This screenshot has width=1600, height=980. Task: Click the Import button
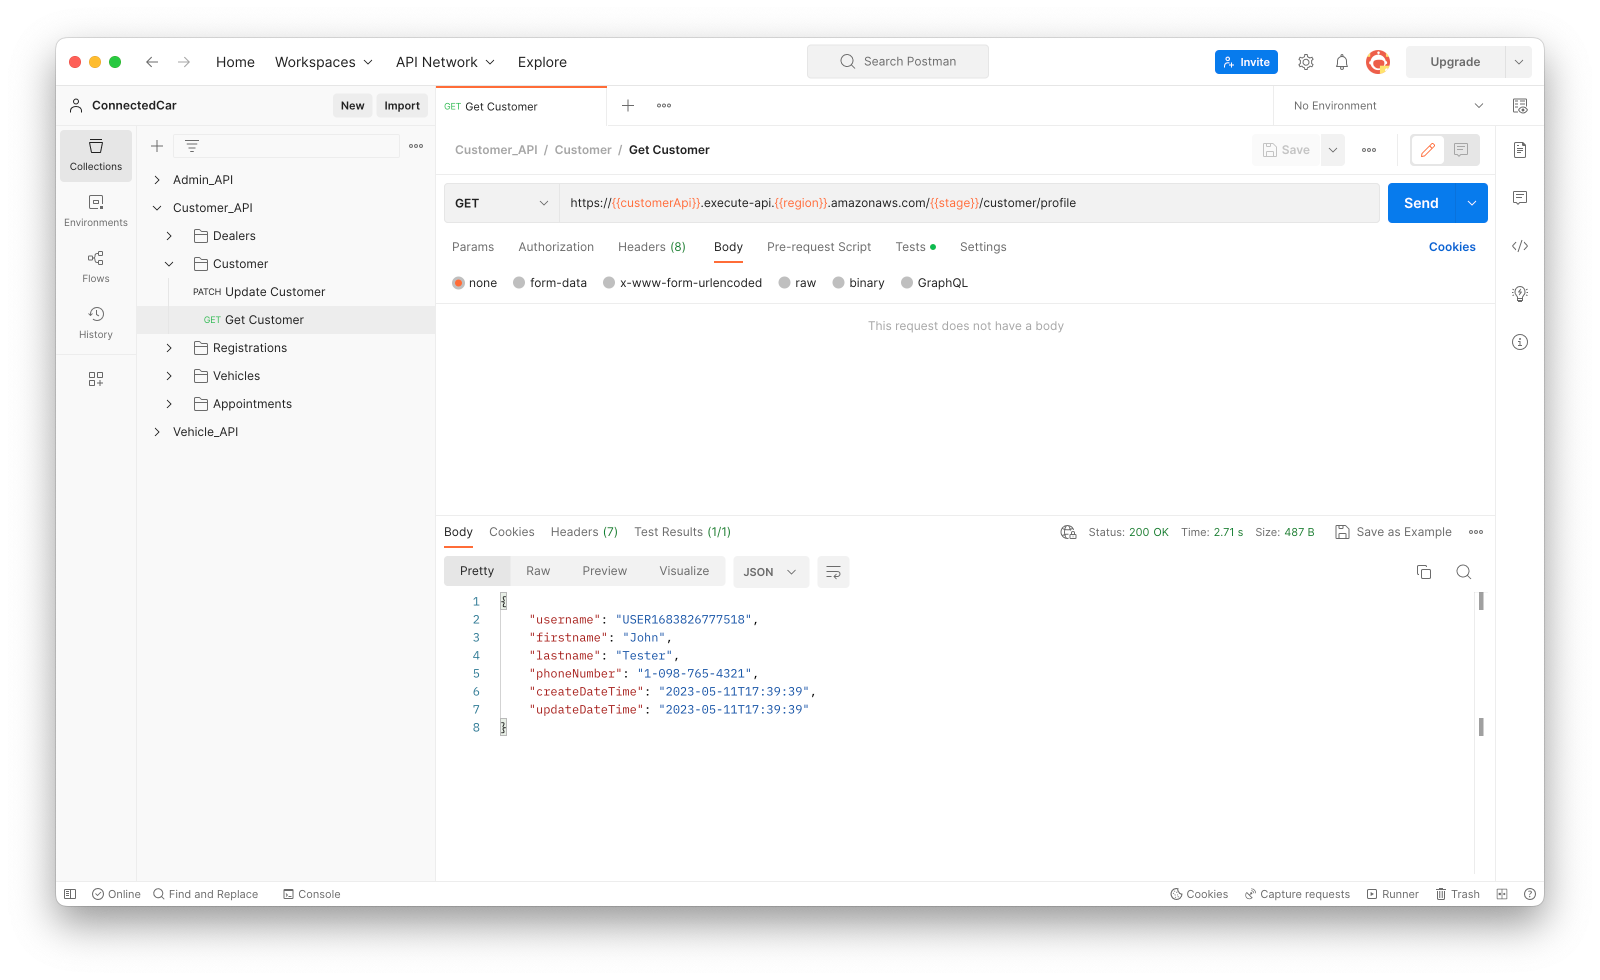point(402,106)
